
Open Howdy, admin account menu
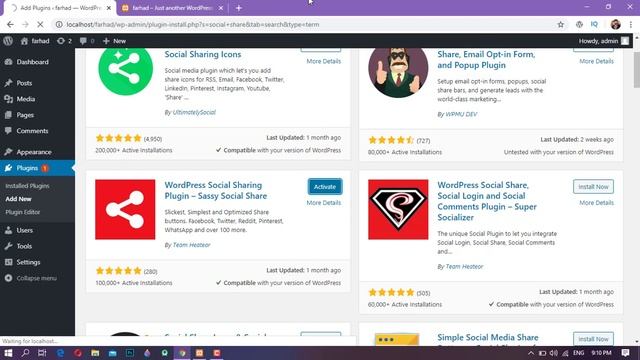(x=603, y=41)
